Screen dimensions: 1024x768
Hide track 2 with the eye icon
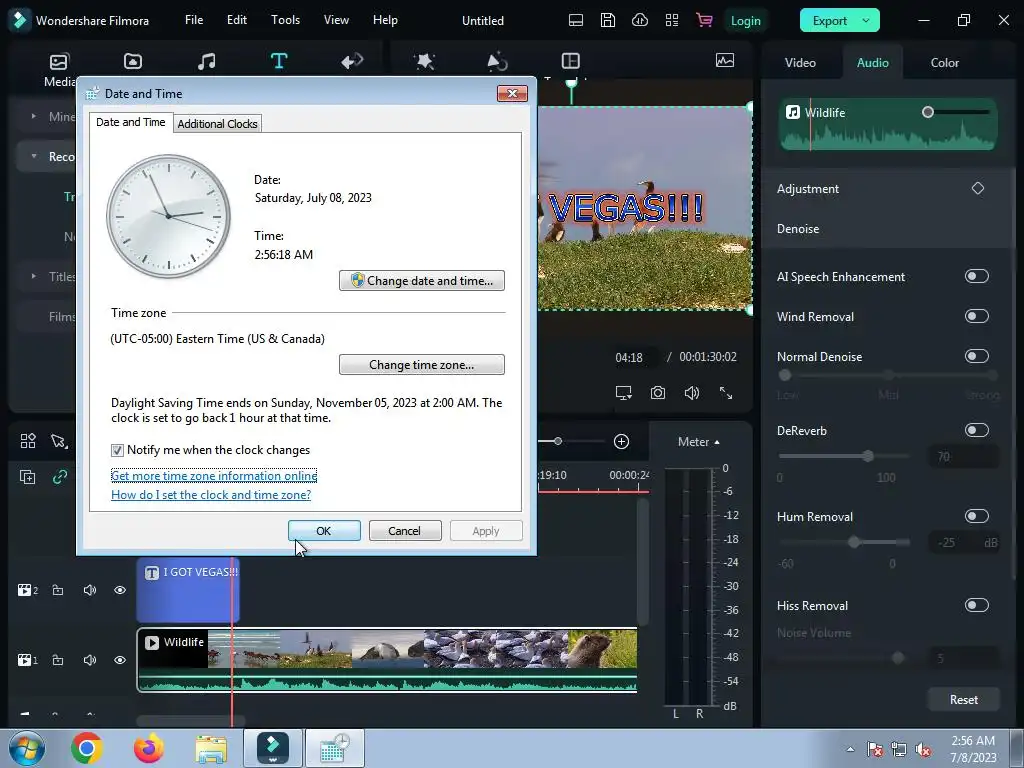[x=120, y=590]
